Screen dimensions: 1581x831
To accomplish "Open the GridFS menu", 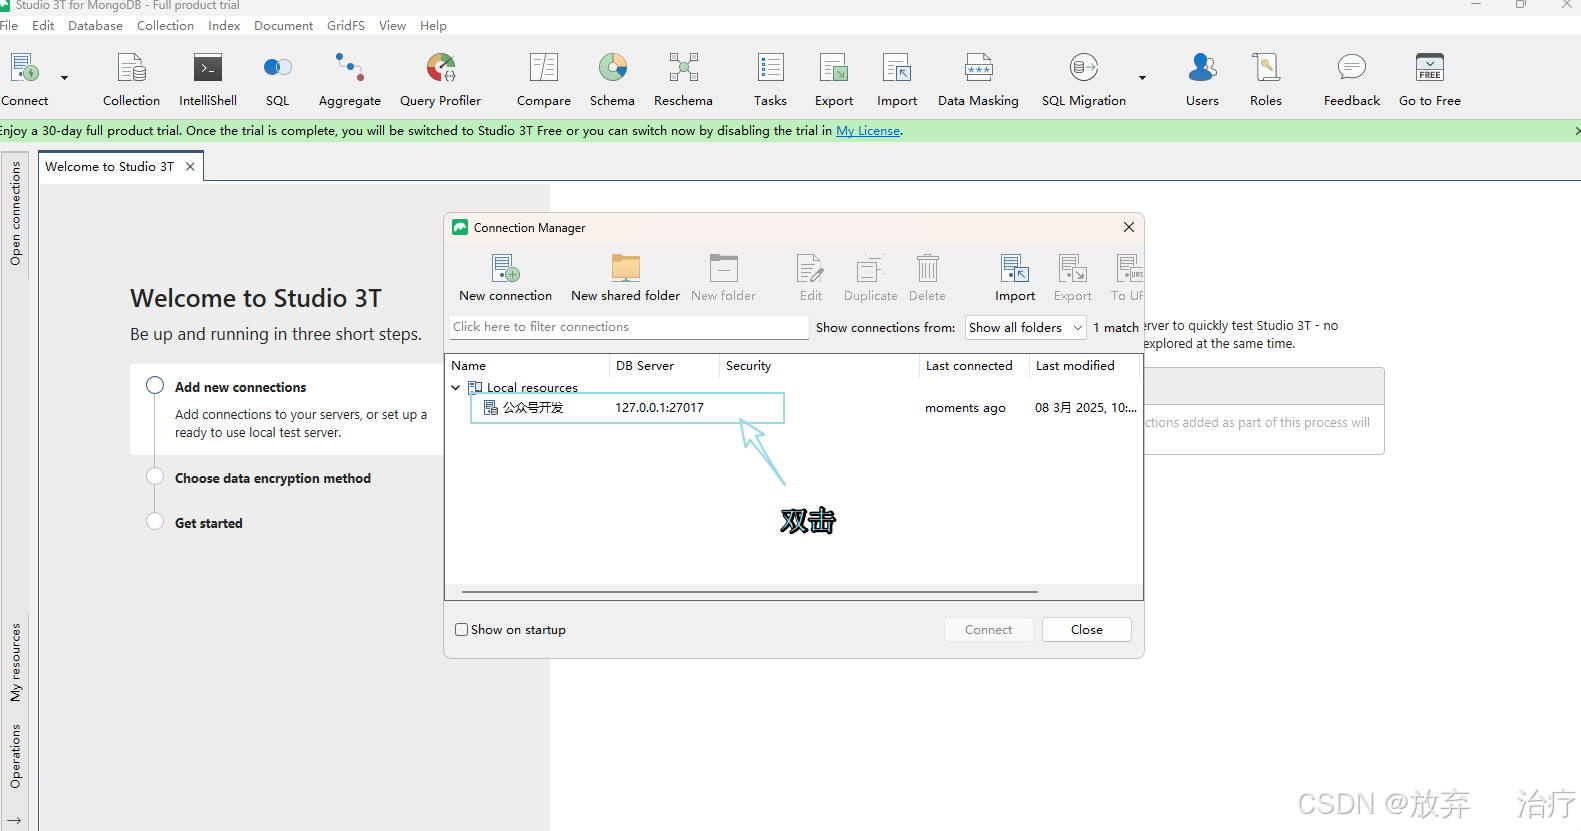I will pyautogui.click(x=346, y=26).
